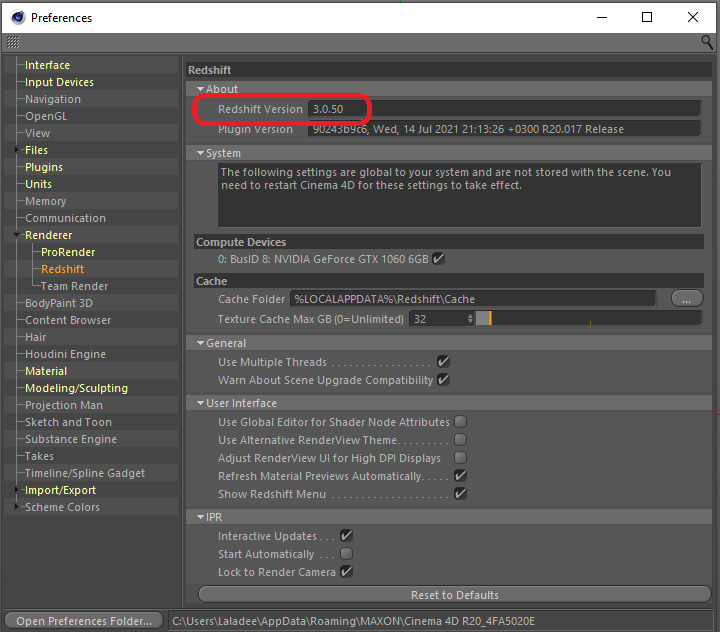This screenshot has height=632, width=720.
Task: Click the Texture Cache stepper arrows
Action: [470, 319]
